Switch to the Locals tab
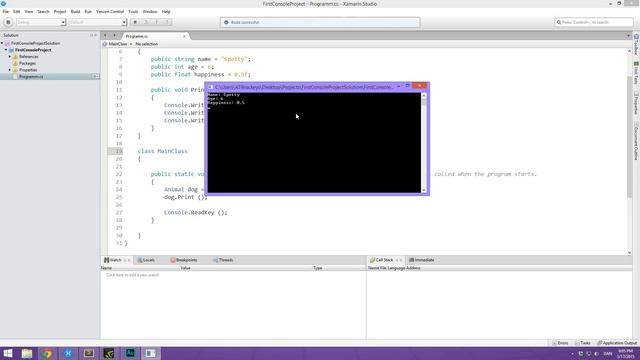Image resolution: width=640 pixels, height=360 pixels. click(x=146, y=260)
